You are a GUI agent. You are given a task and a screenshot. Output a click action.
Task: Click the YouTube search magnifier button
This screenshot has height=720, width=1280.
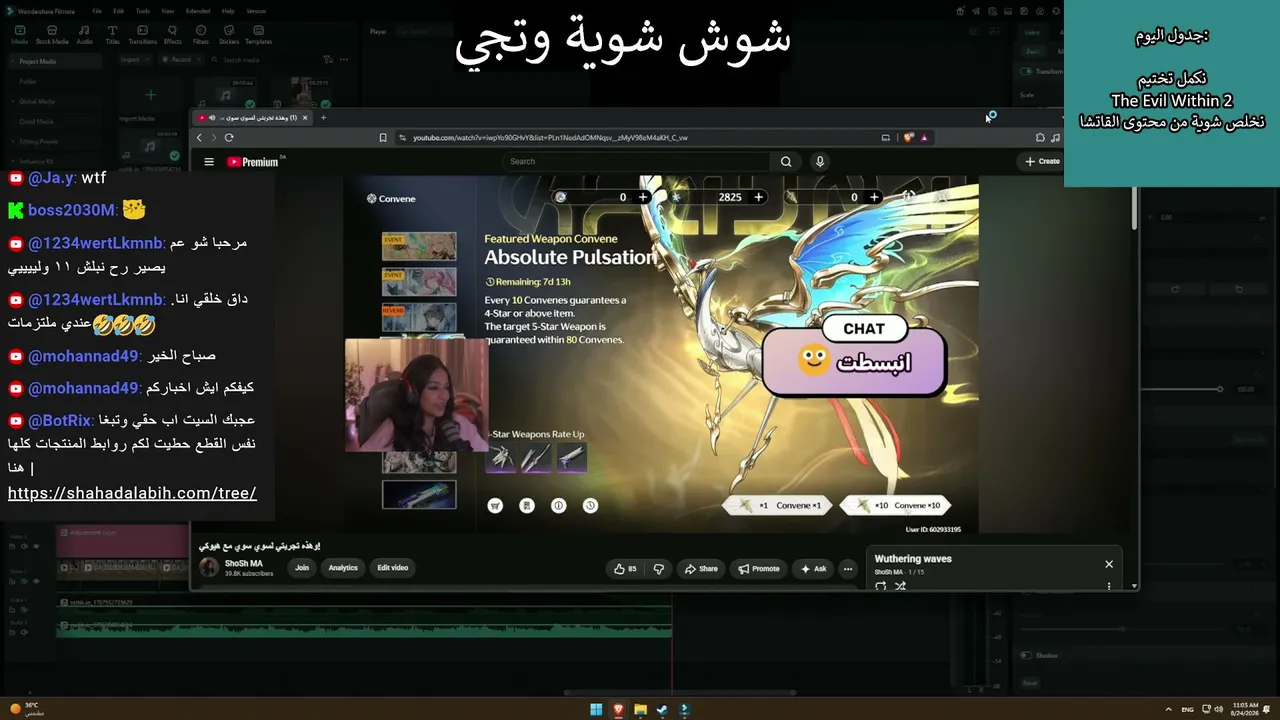786,161
